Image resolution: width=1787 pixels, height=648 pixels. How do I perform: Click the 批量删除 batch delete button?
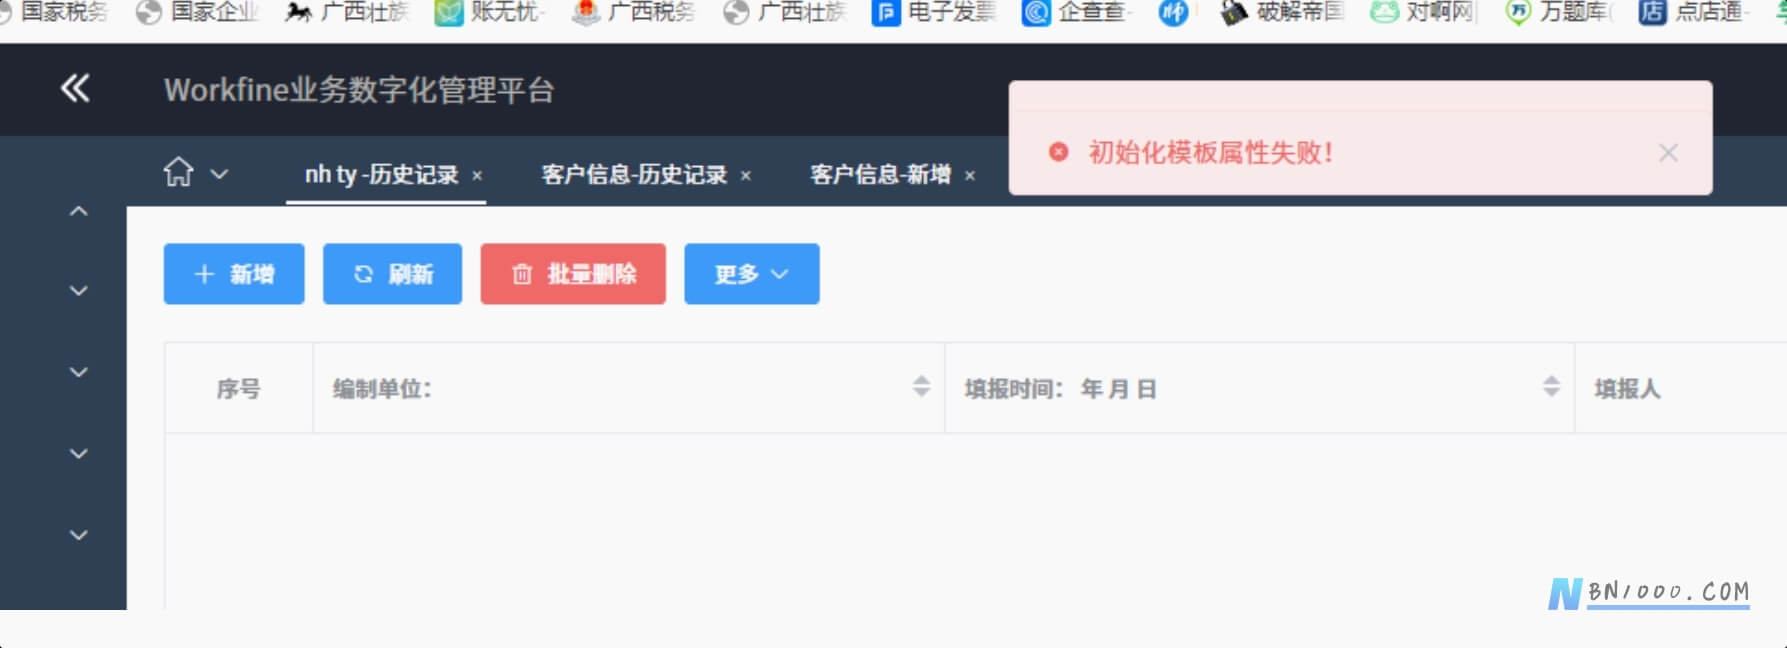[573, 274]
